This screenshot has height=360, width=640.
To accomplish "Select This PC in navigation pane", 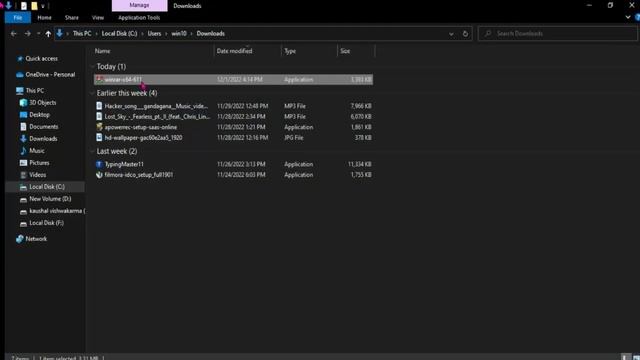I will click(34, 91).
